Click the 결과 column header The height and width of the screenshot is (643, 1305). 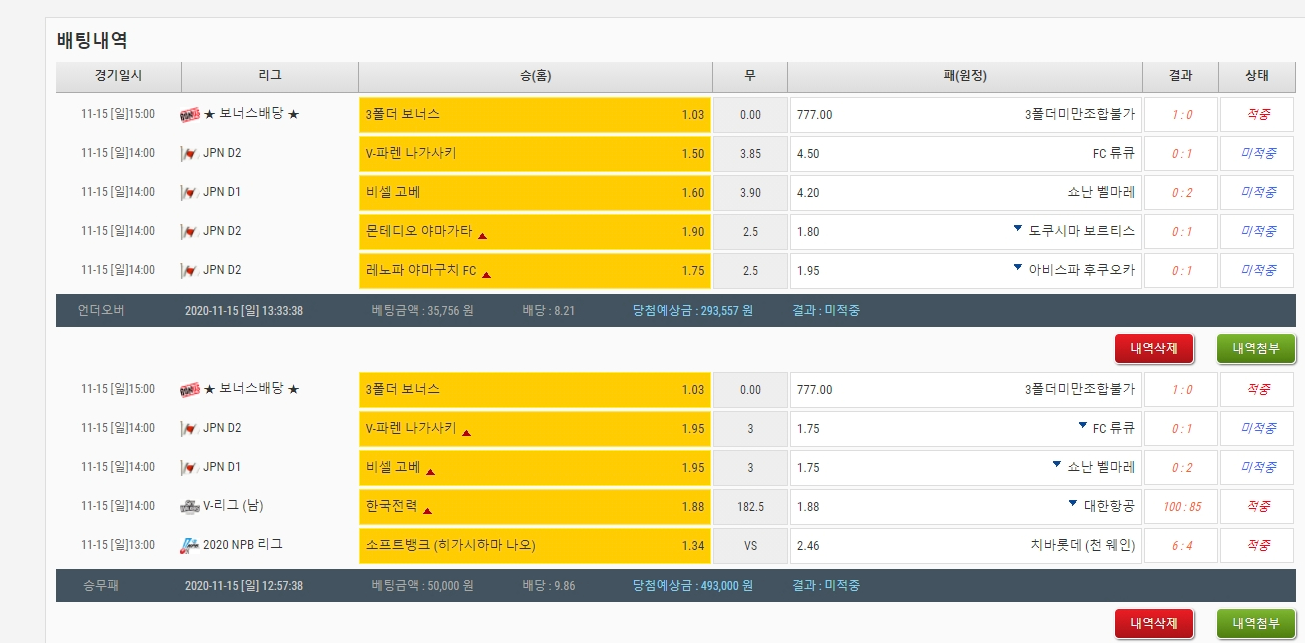[1180, 76]
